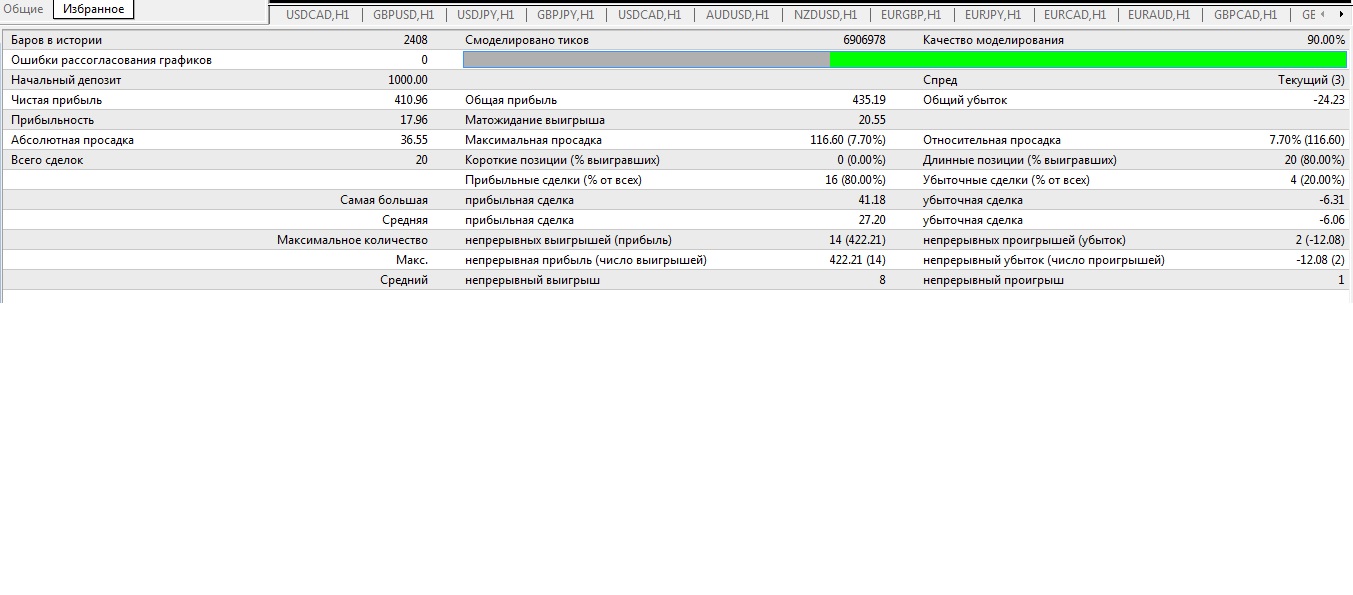This screenshot has width=1353, height=595.
Task: Click the Короткие позиции (% выигравших) label
Action: pyautogui.click(x=562, y=160)
